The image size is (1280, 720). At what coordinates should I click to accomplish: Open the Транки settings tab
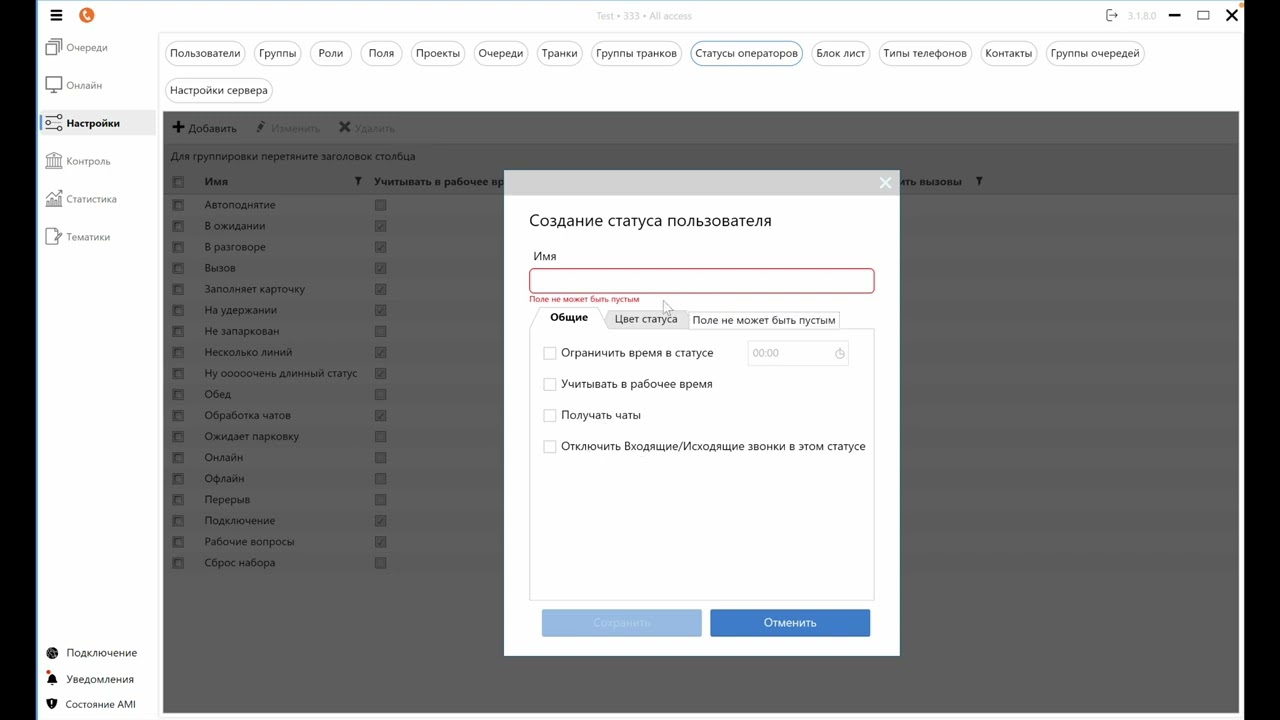coord(559,53)
